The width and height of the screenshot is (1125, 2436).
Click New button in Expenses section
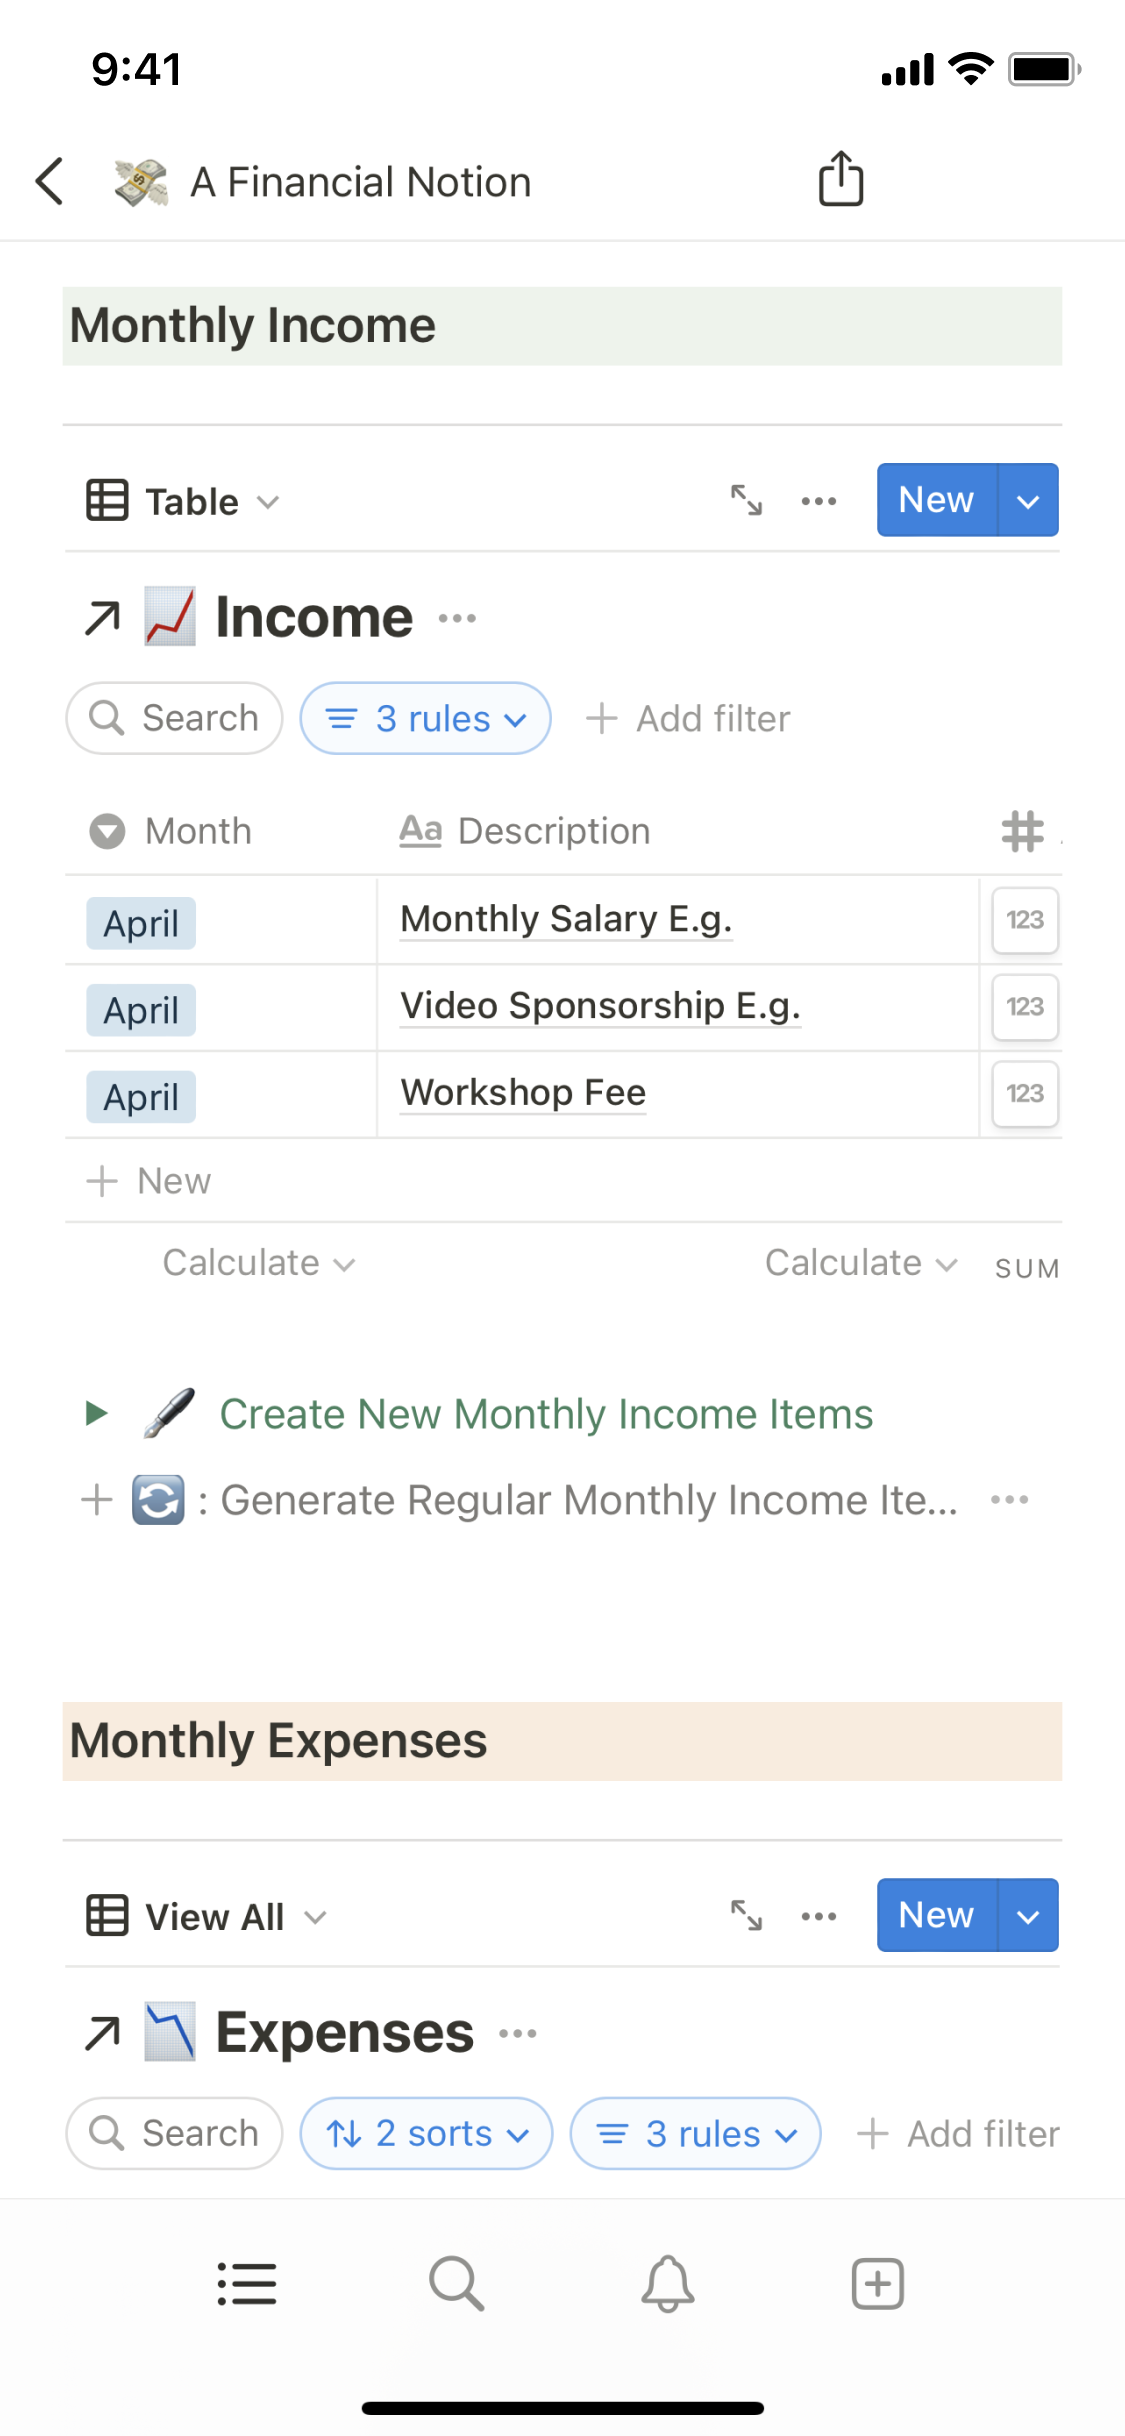point(936,1915)
